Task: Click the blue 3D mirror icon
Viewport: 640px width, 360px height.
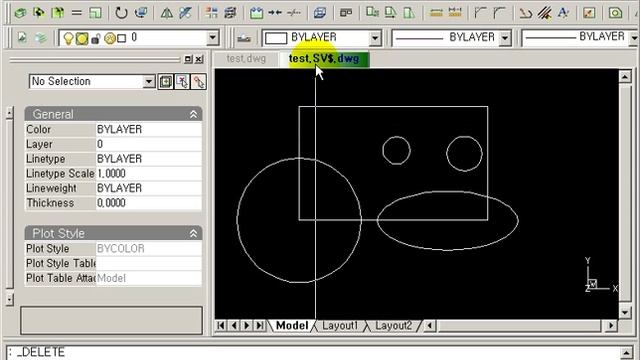Action: (185, 13)
